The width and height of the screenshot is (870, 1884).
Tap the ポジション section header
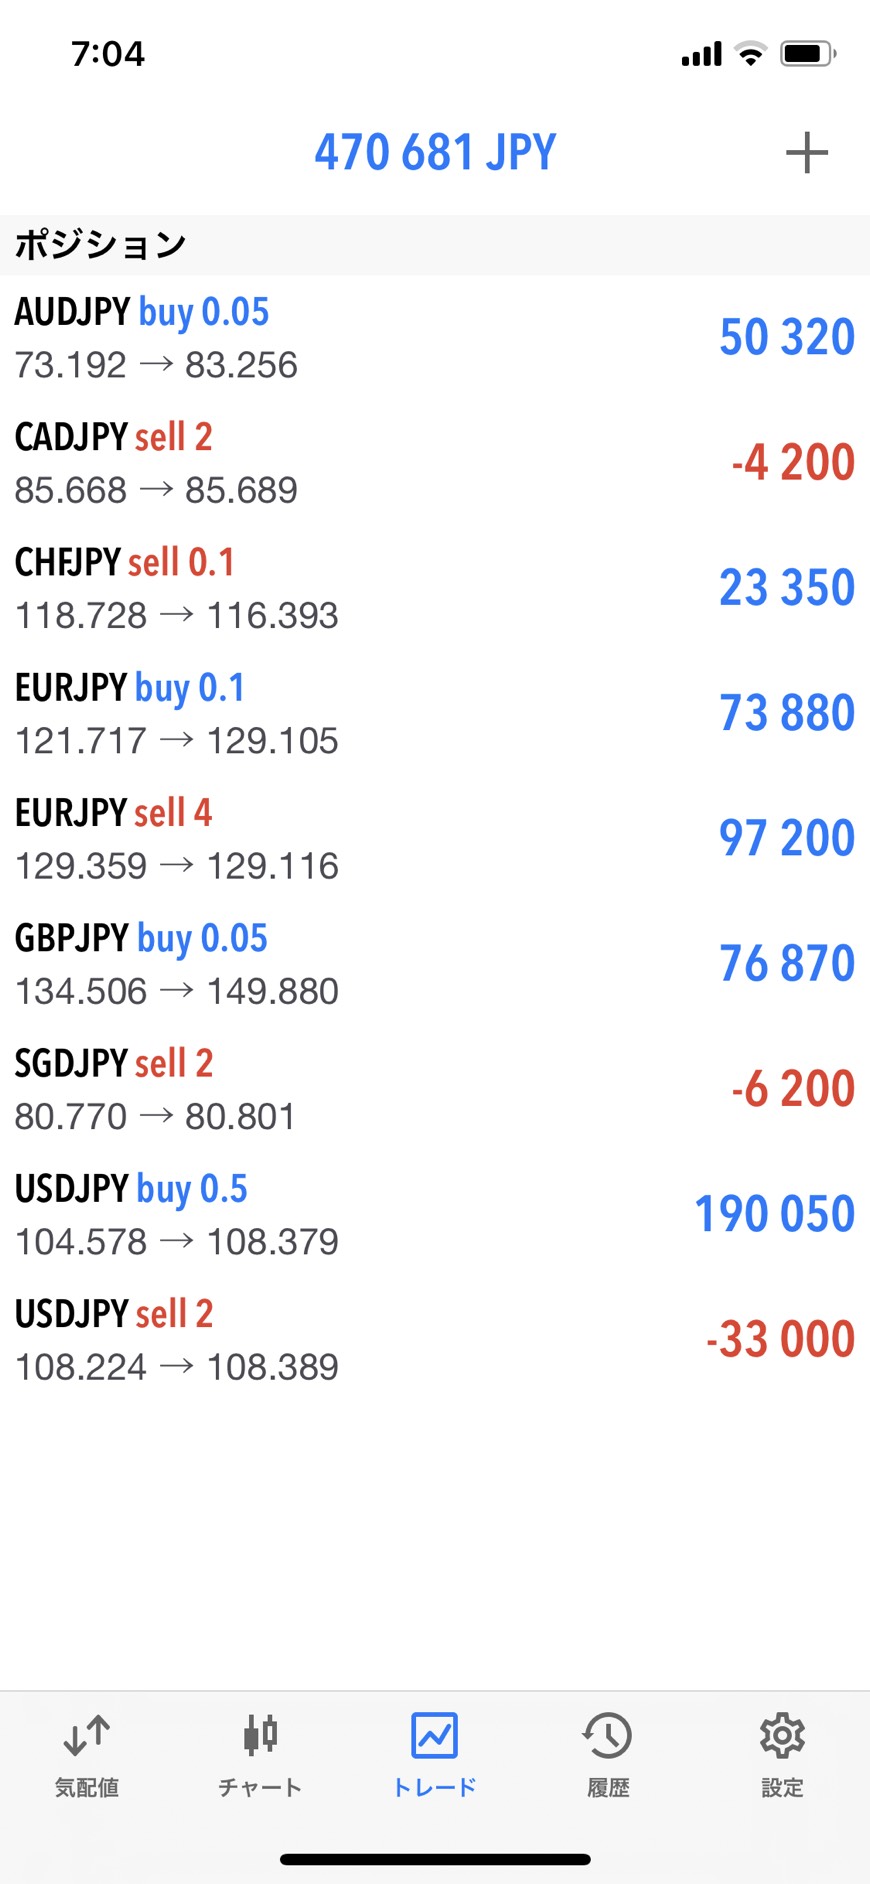coord(101,245)
